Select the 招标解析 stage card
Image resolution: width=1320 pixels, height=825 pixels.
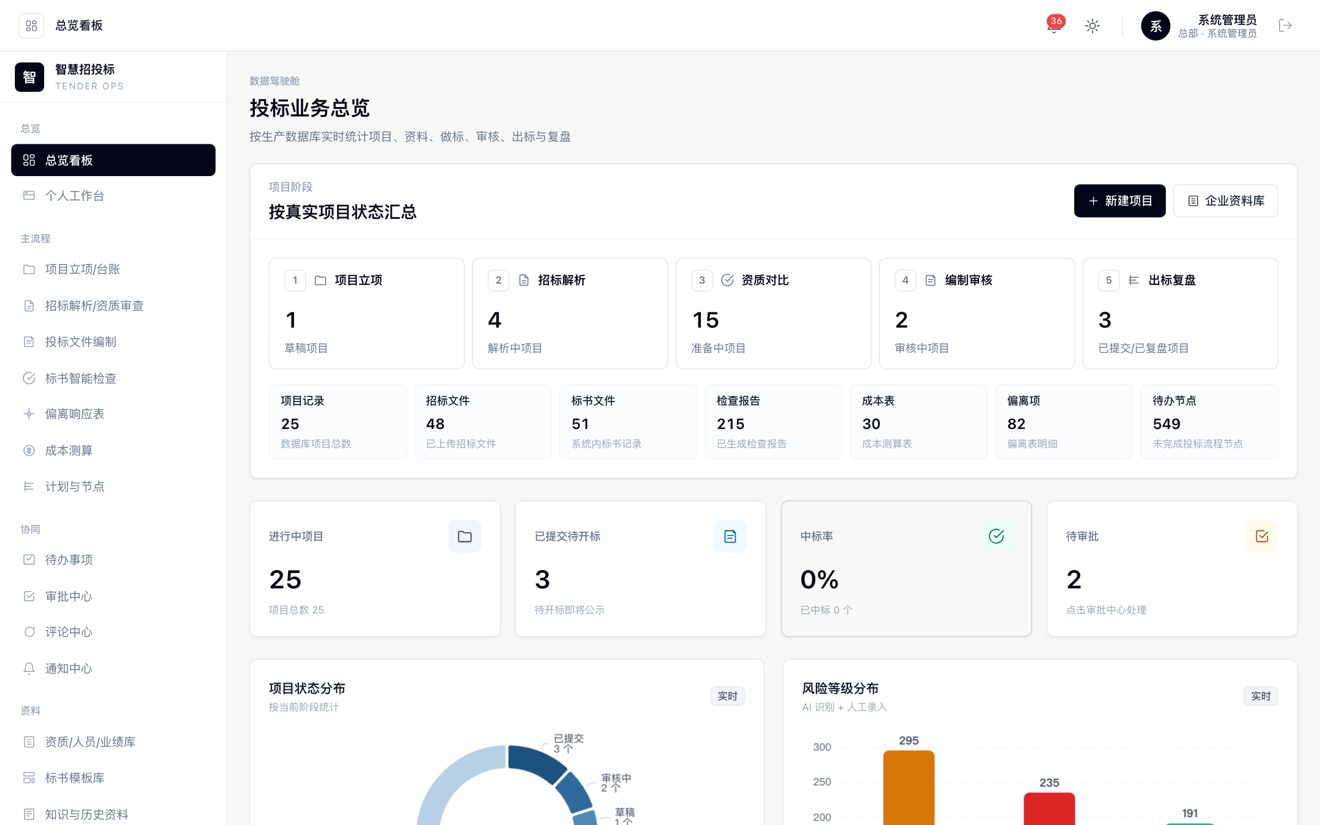tap(570, 313)
